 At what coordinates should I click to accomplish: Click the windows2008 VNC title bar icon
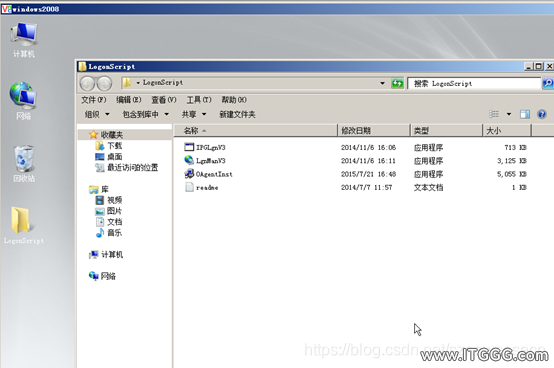pos(6,9)
